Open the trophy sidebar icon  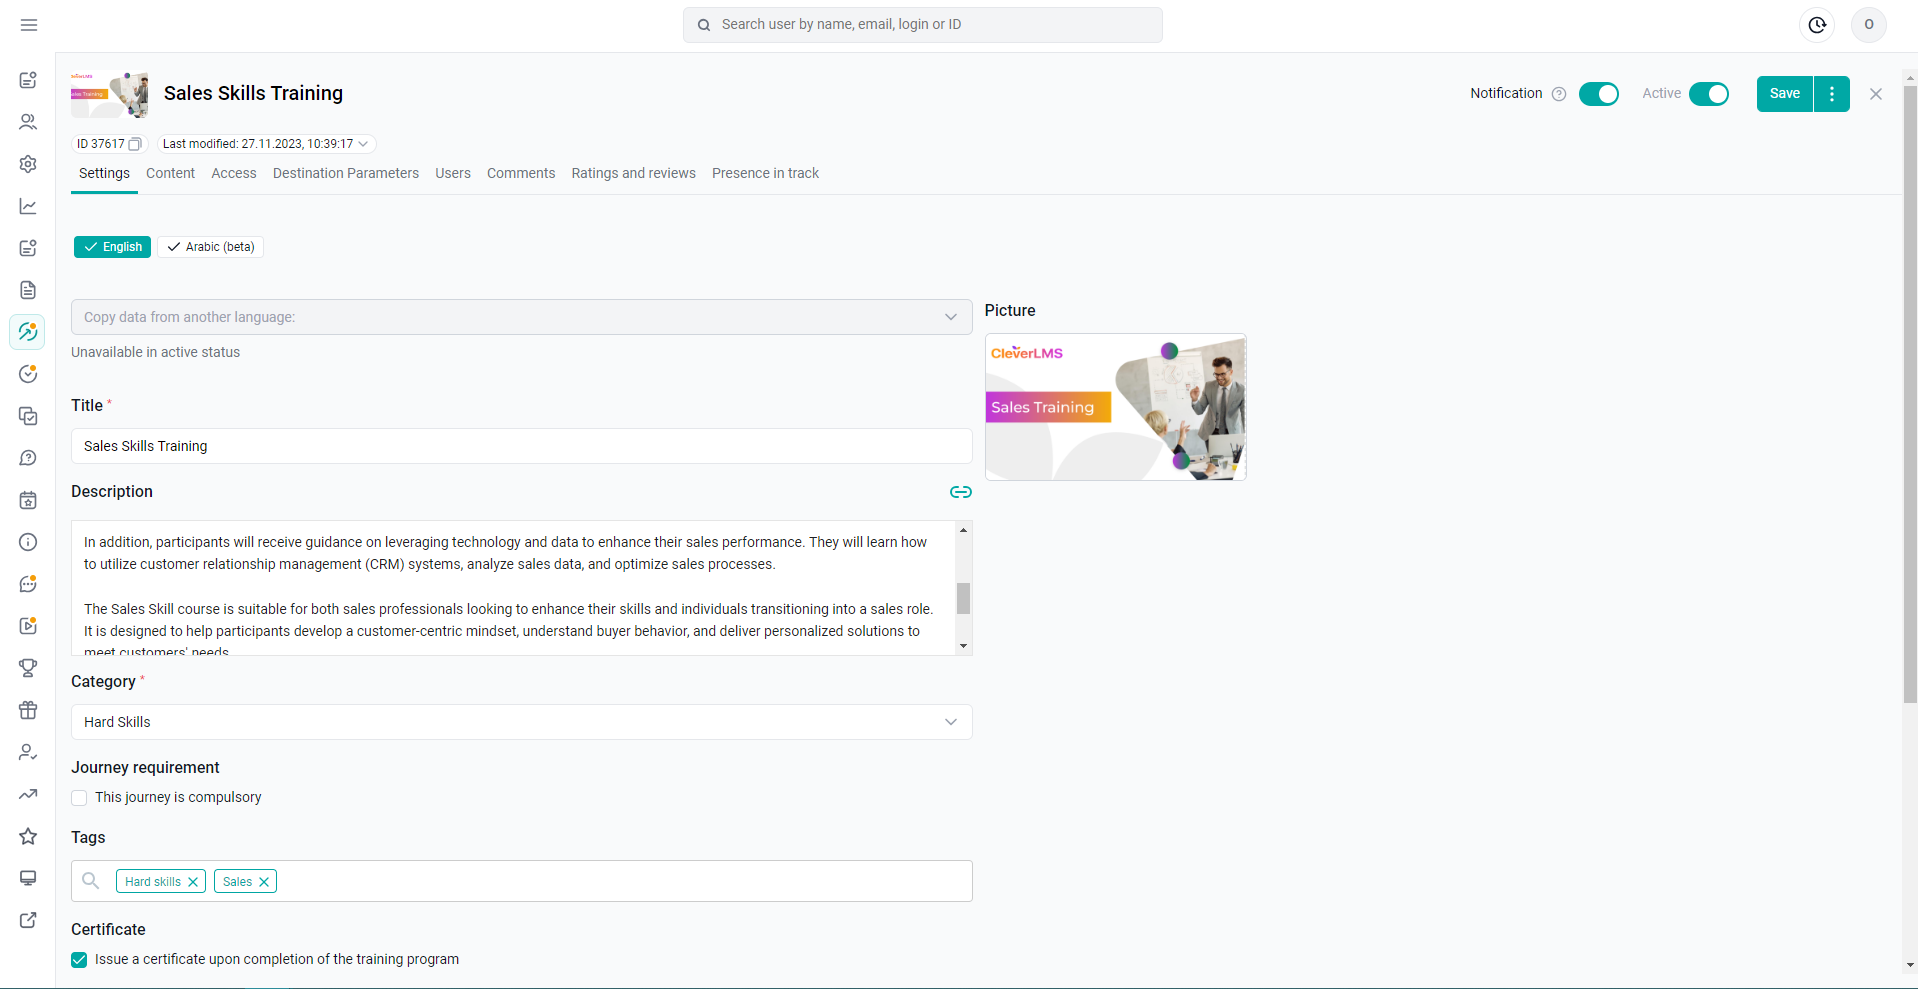point(28,668)
